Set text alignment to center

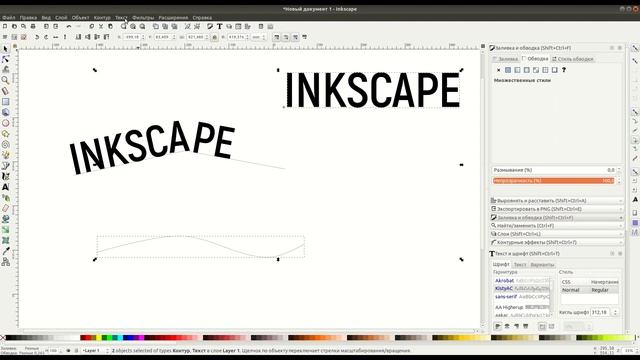pyautogui.click(x=507, y=326)
